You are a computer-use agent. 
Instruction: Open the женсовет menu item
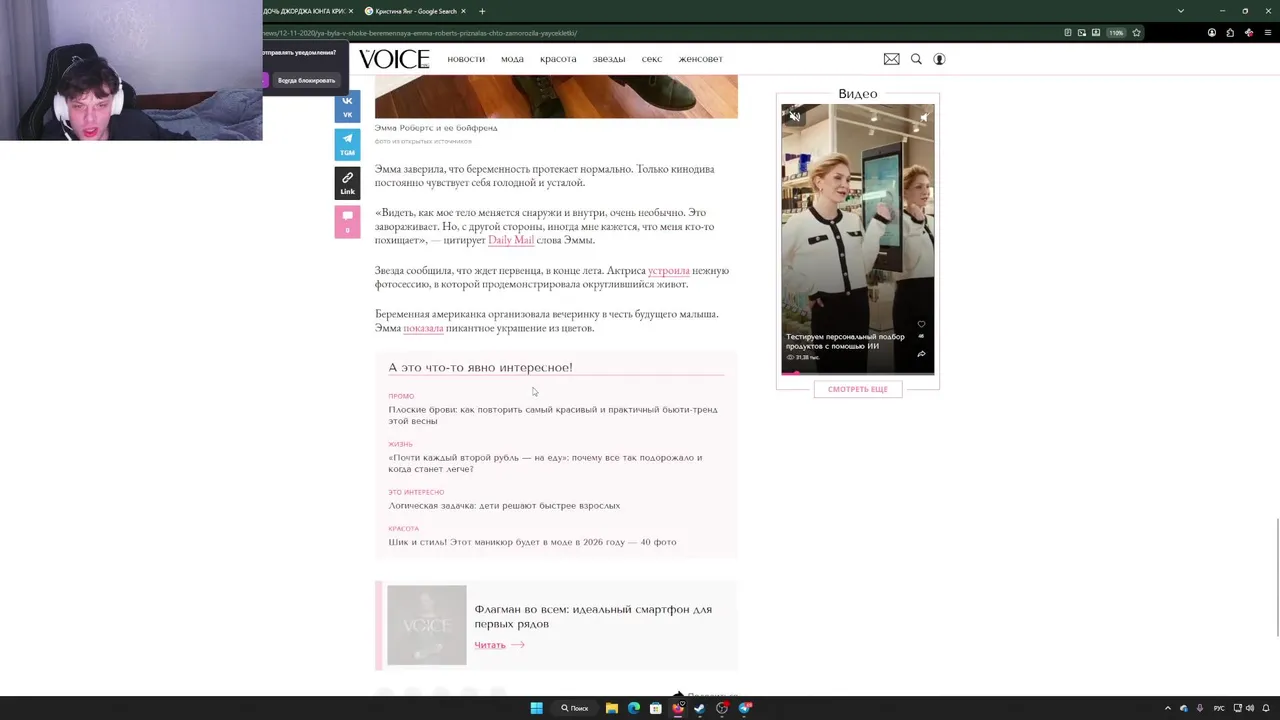[700, 59]
